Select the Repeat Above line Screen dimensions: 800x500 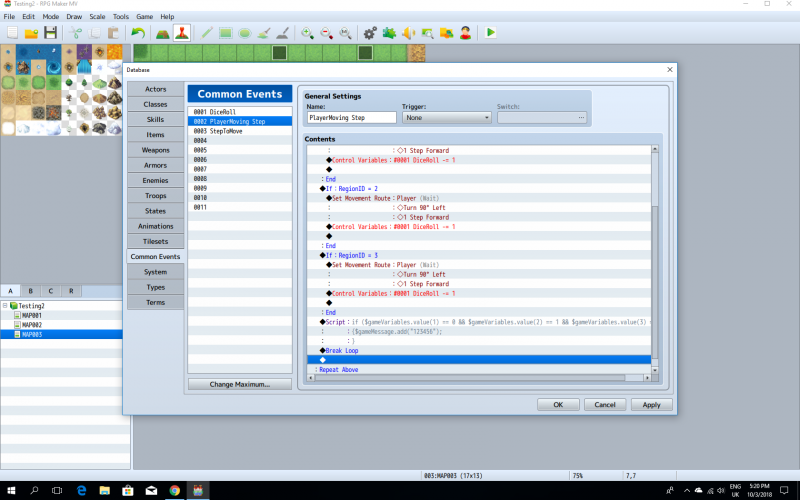pos(479,369)
